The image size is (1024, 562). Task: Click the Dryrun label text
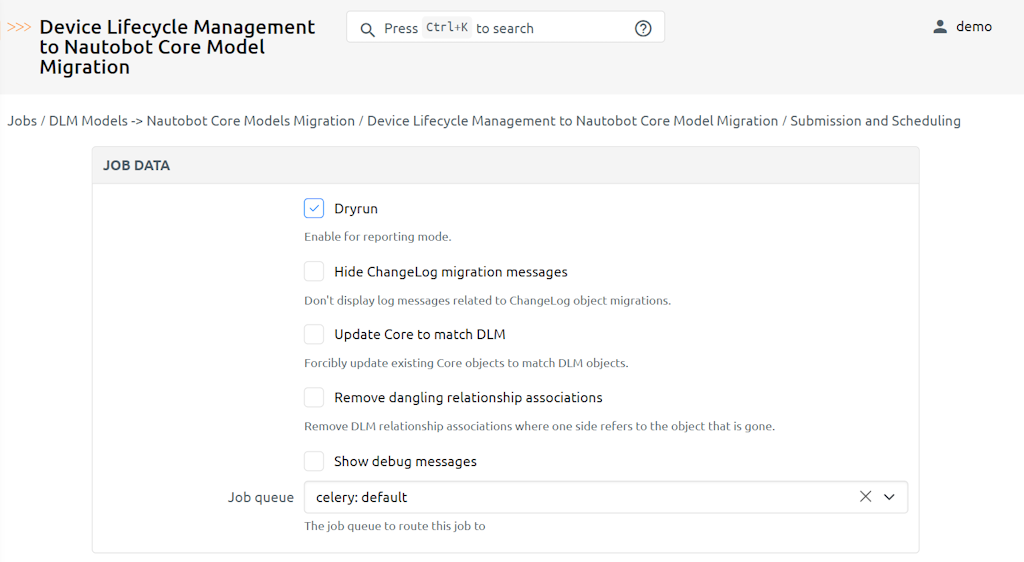(x=356, y=209)
